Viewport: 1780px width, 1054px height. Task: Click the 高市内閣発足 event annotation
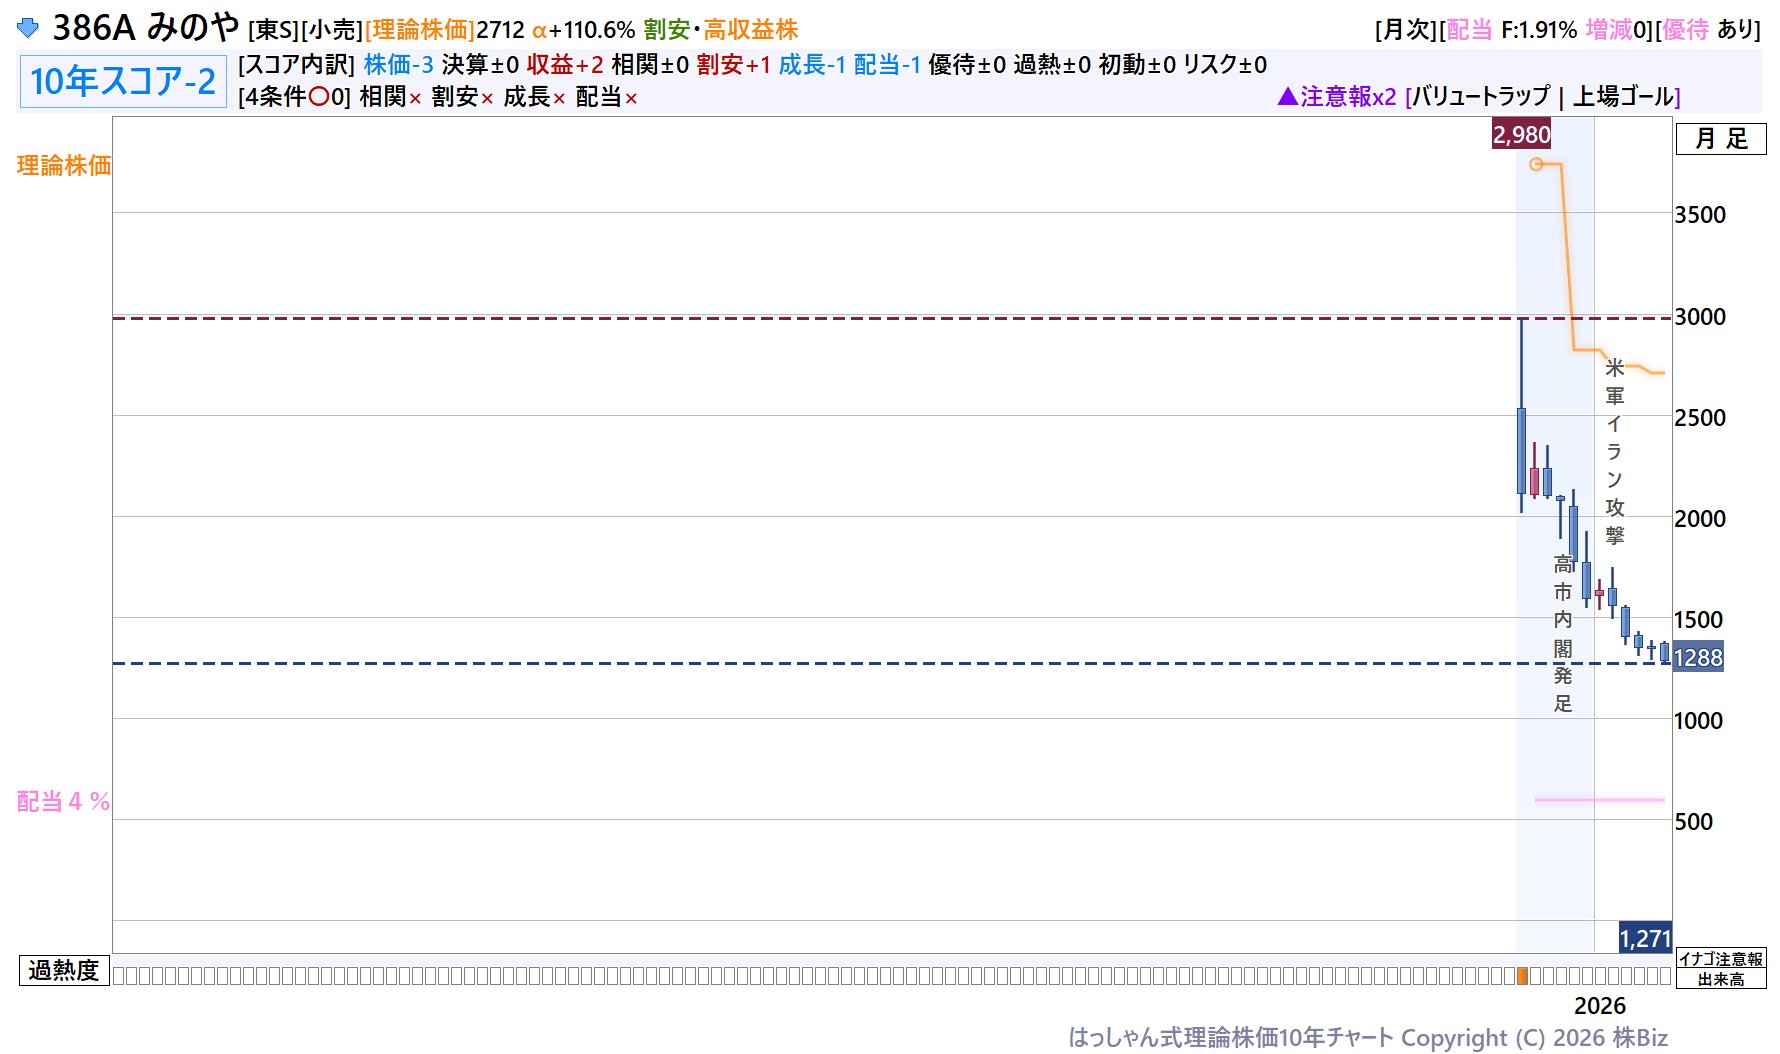click(1563, 634)
